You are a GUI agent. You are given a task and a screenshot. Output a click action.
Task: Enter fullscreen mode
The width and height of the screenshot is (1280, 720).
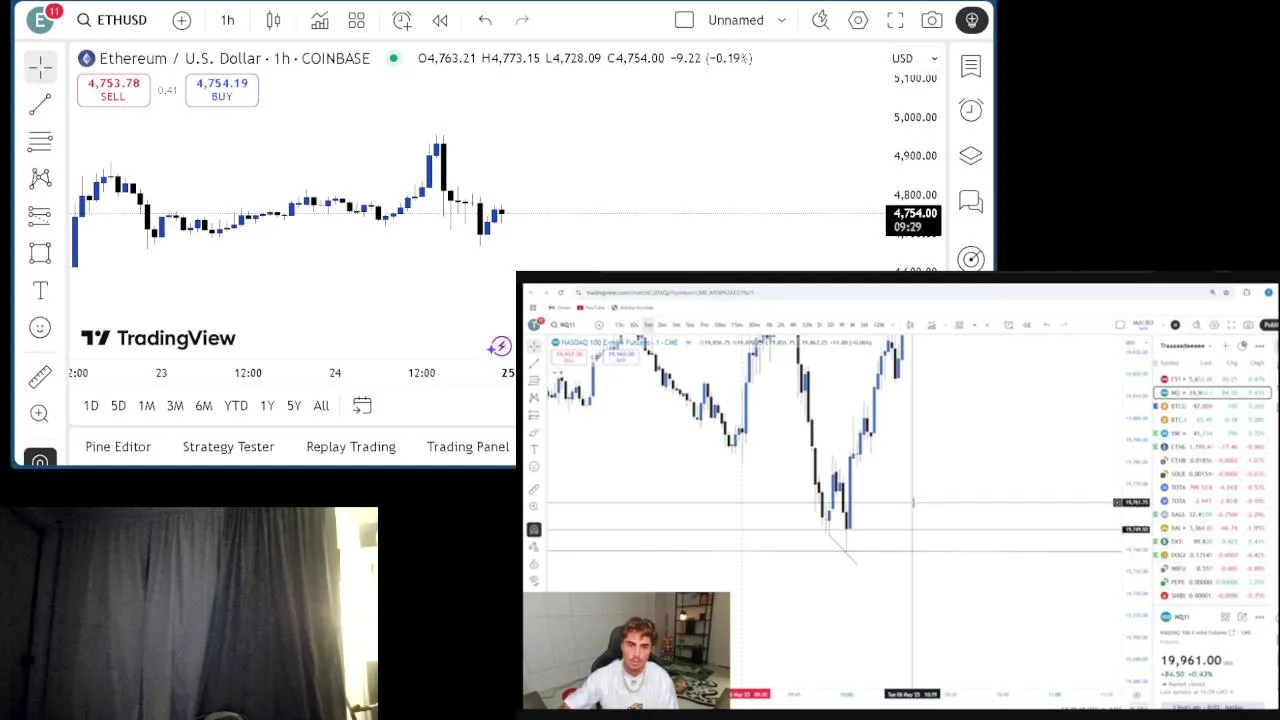[895, 20]
